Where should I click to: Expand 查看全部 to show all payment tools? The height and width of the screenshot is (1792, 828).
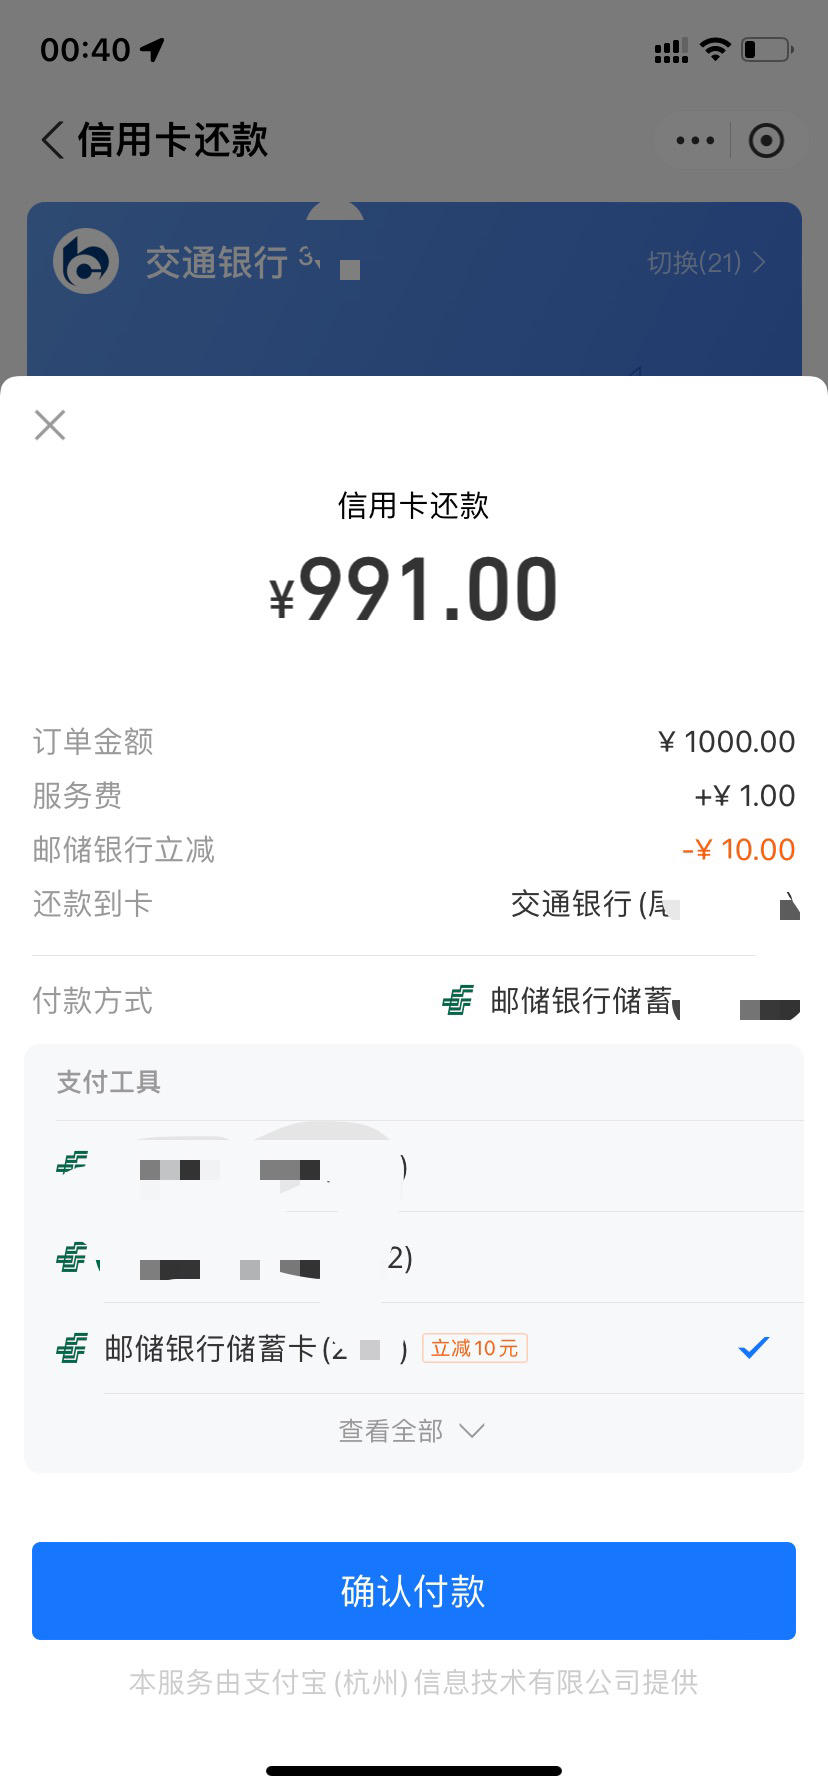click(411, 1431)
